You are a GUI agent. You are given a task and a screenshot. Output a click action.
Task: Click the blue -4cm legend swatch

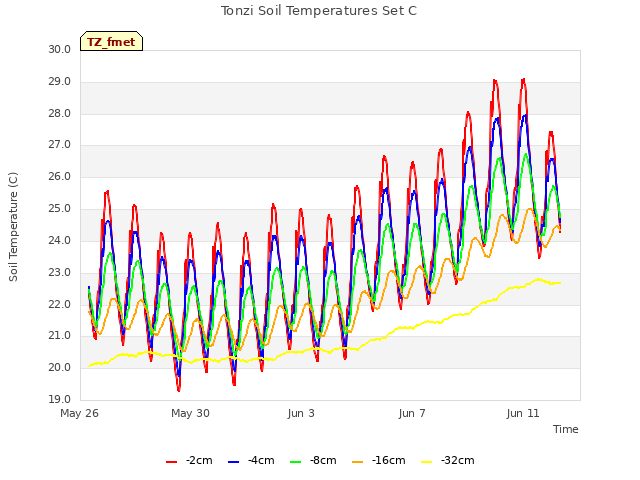(233, 462)
